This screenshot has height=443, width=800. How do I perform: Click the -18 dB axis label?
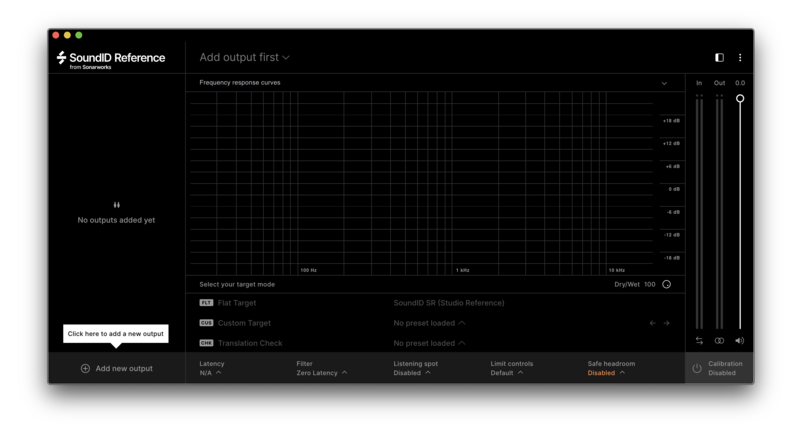click(x=672, y=258)
